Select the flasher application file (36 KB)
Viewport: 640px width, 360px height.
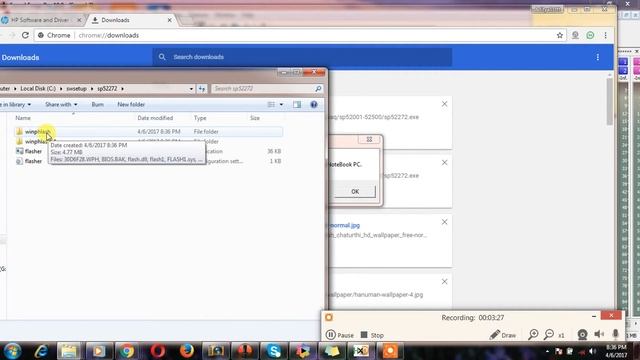(149, 151)
